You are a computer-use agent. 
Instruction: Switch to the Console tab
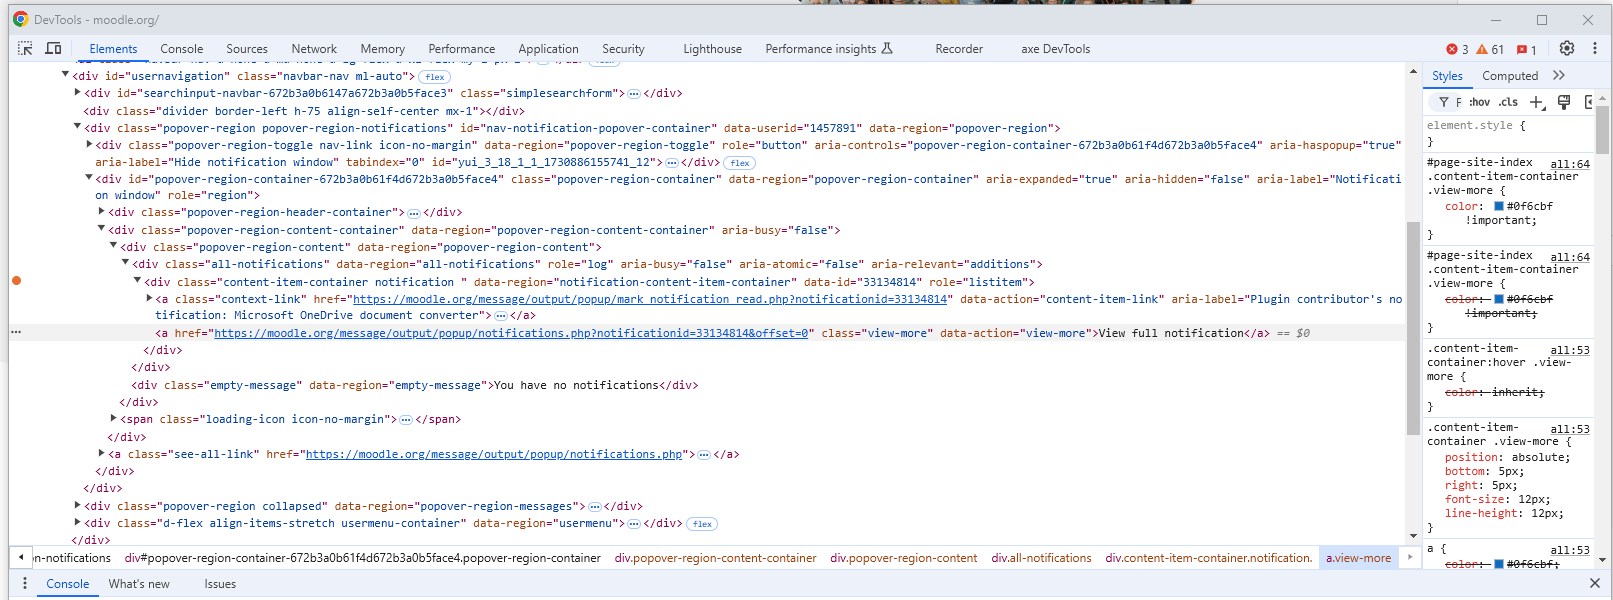tap(181, 49)
